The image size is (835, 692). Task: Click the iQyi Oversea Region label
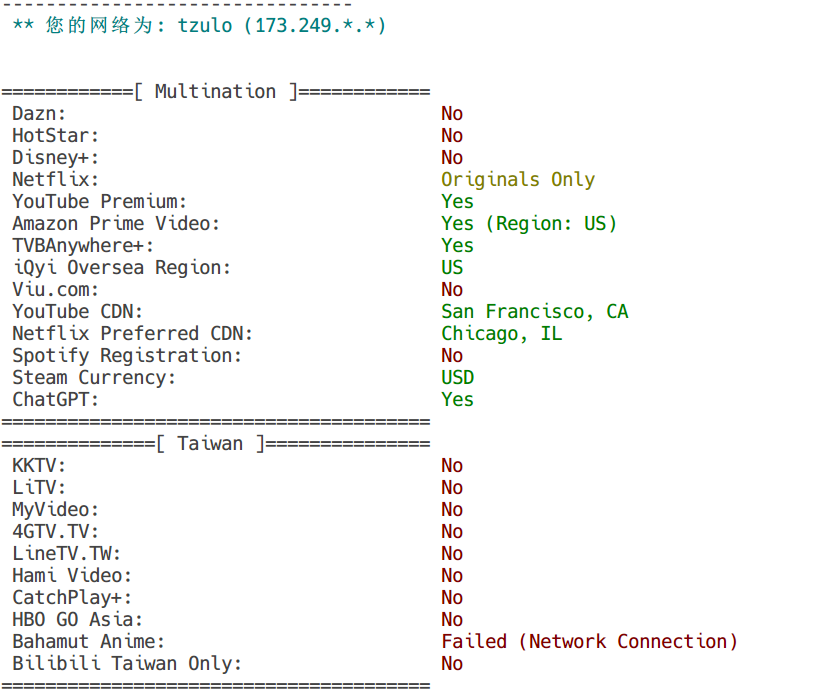(122, 268)
